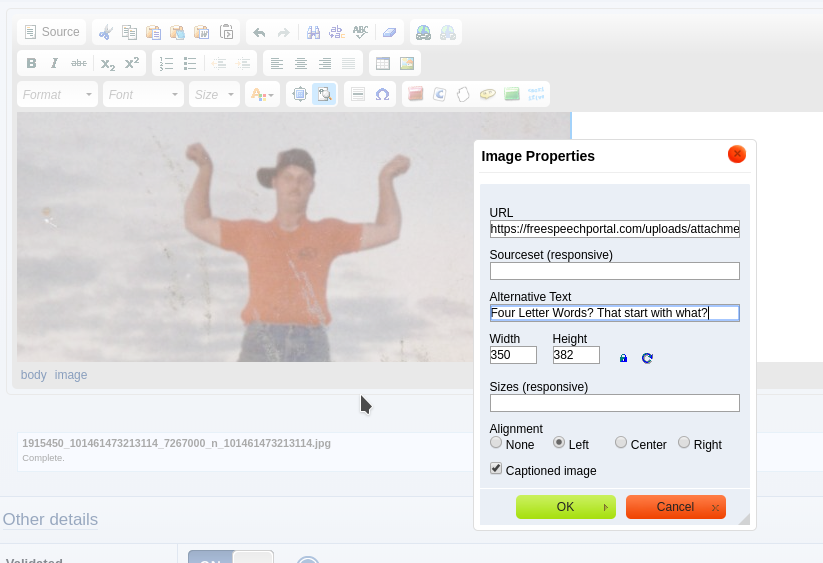823x563 pixels.
Task: Click the image element path item
Action: point(71,375)
